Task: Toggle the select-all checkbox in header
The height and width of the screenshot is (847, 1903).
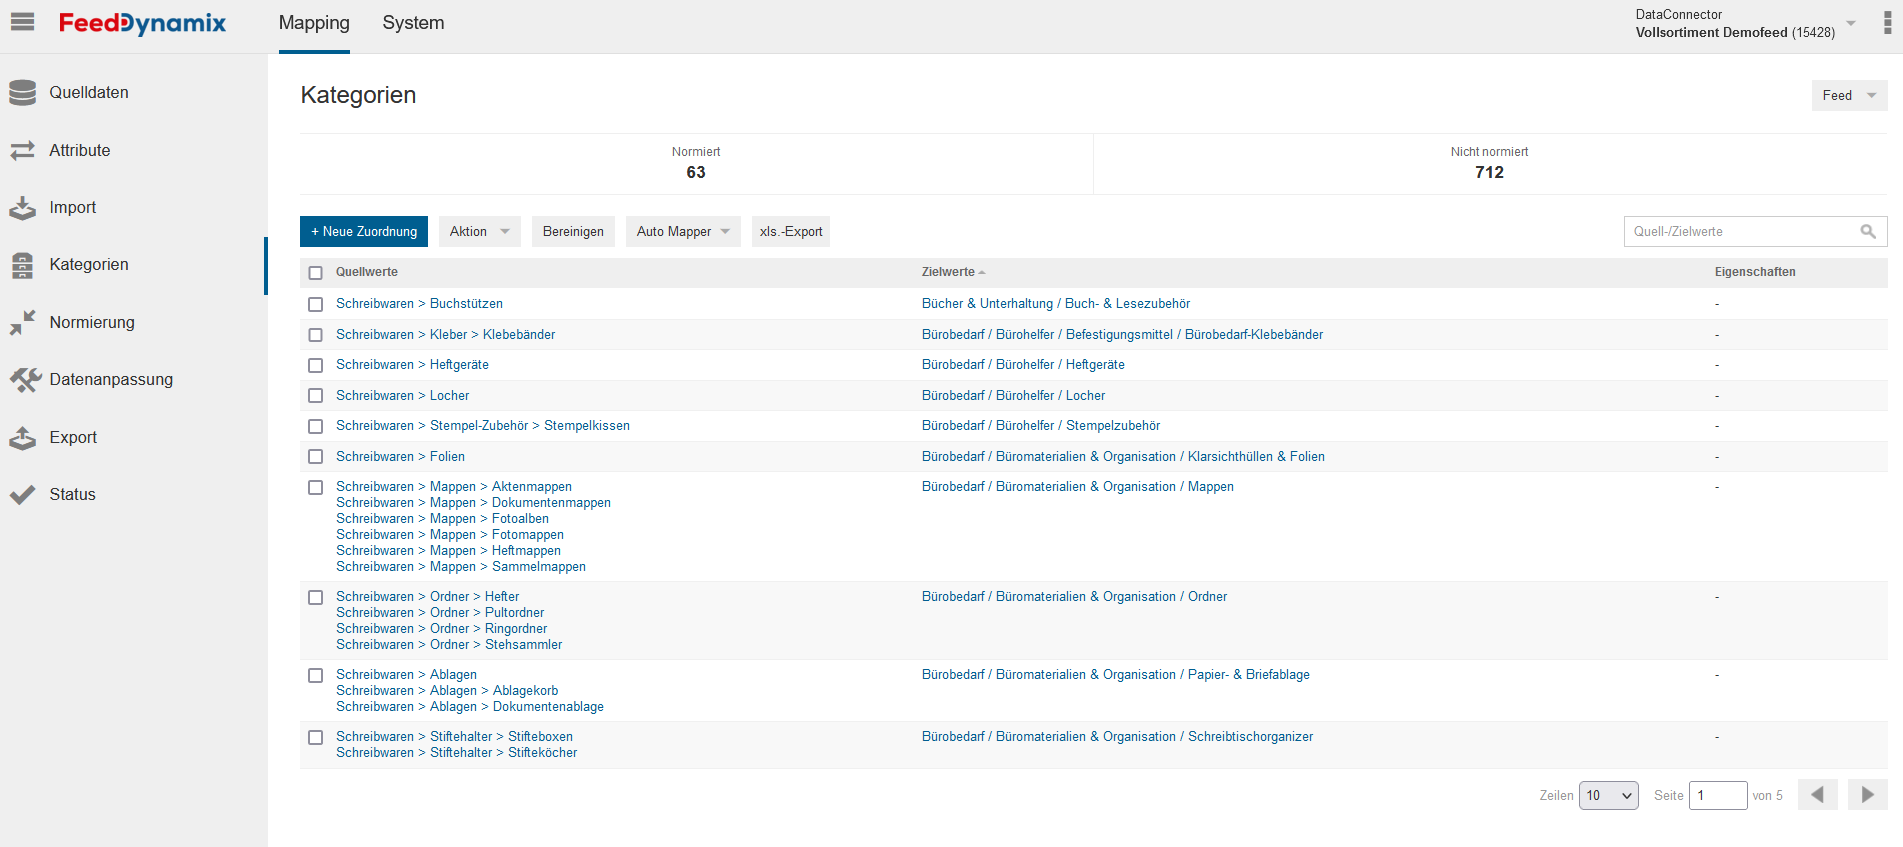Action: [x=316, y=273]
